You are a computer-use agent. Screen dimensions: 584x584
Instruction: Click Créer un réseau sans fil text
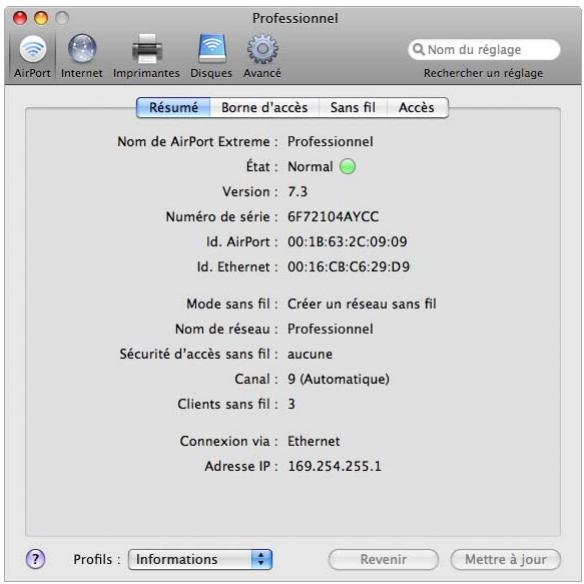(x=362, y=304)
